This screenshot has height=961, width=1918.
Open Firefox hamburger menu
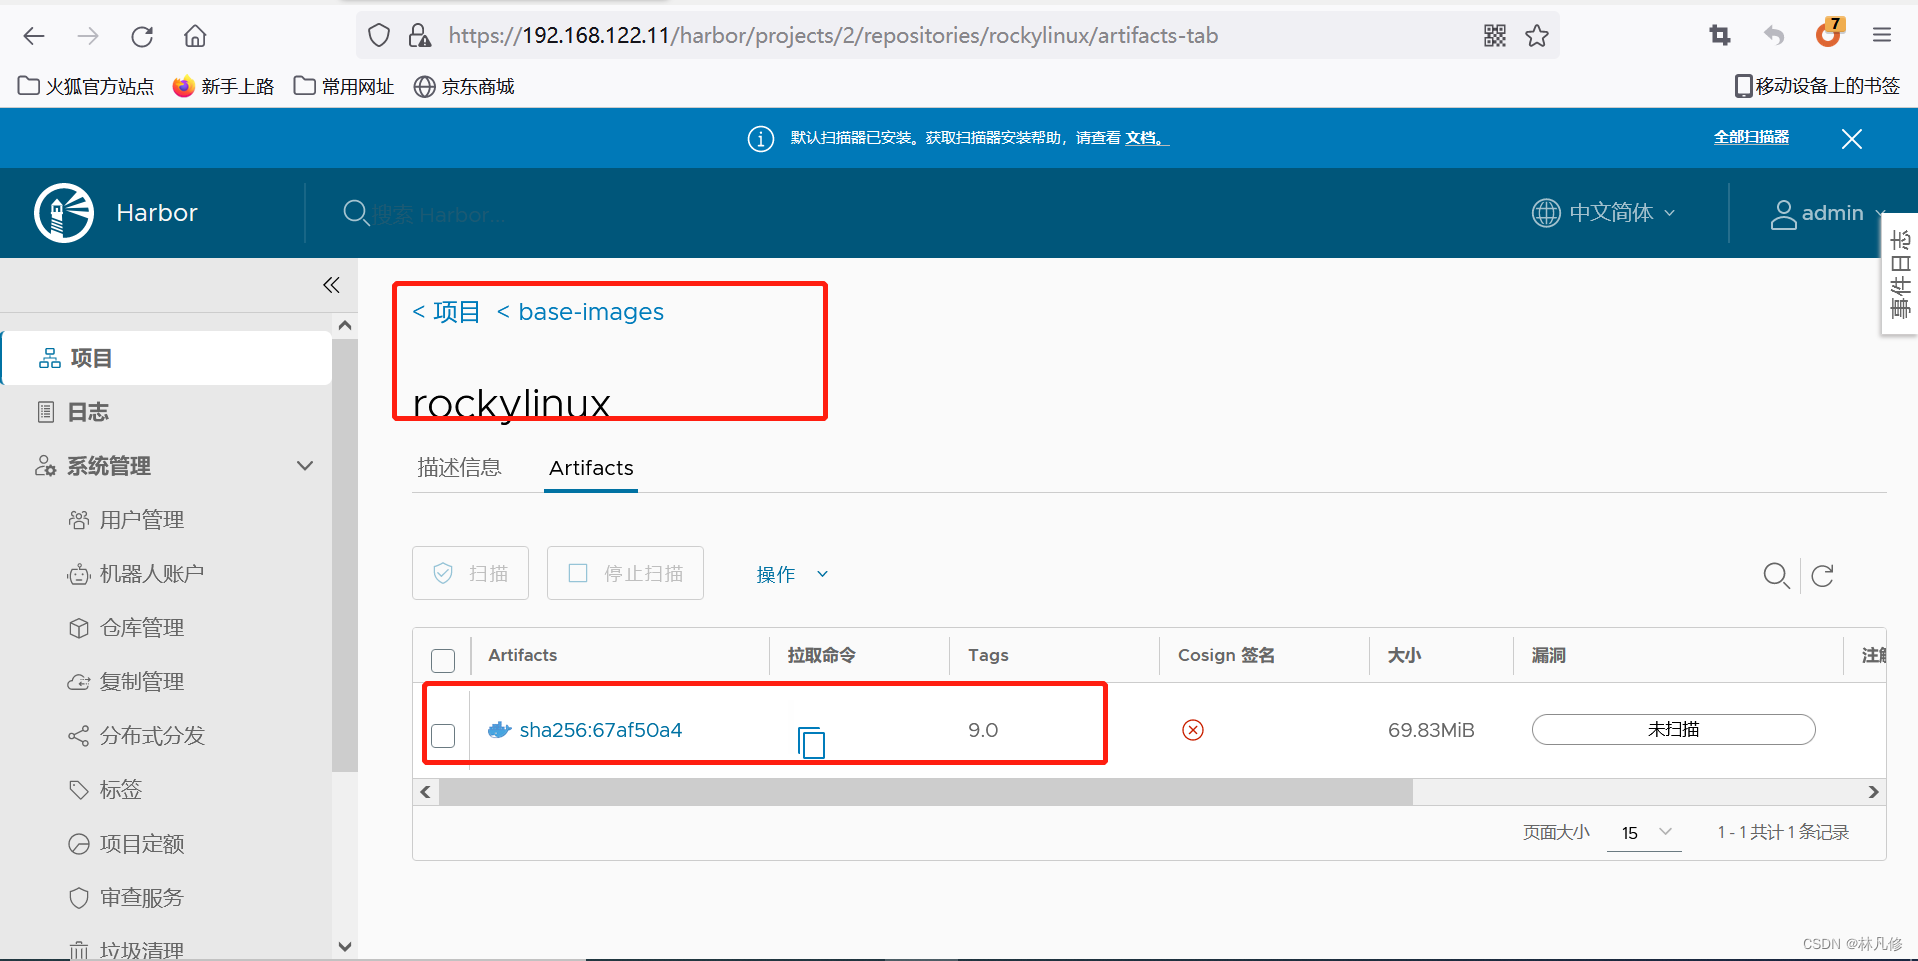(x=1882, y=36)
